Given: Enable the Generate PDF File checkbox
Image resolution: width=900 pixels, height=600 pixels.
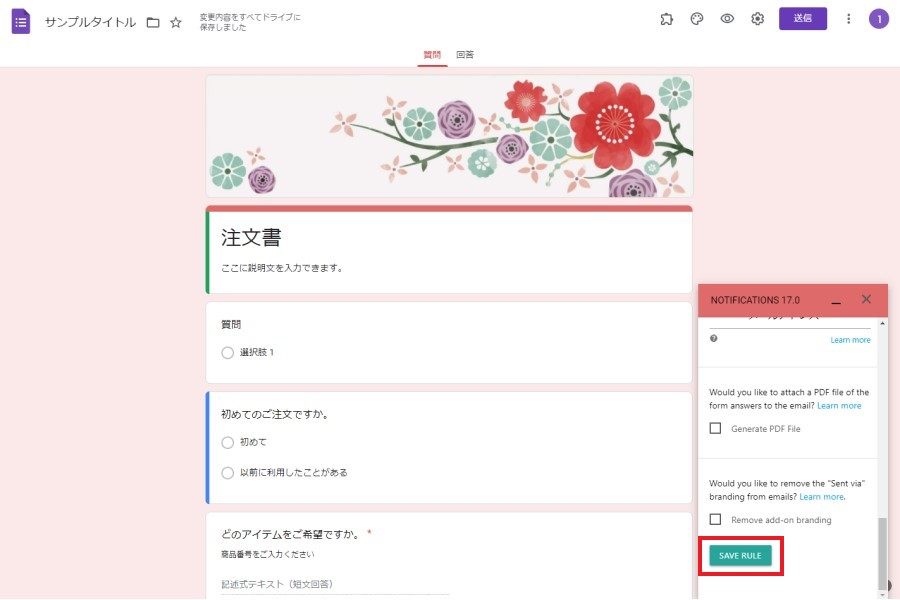Looking at the screenshot, I should click(715, 428).
